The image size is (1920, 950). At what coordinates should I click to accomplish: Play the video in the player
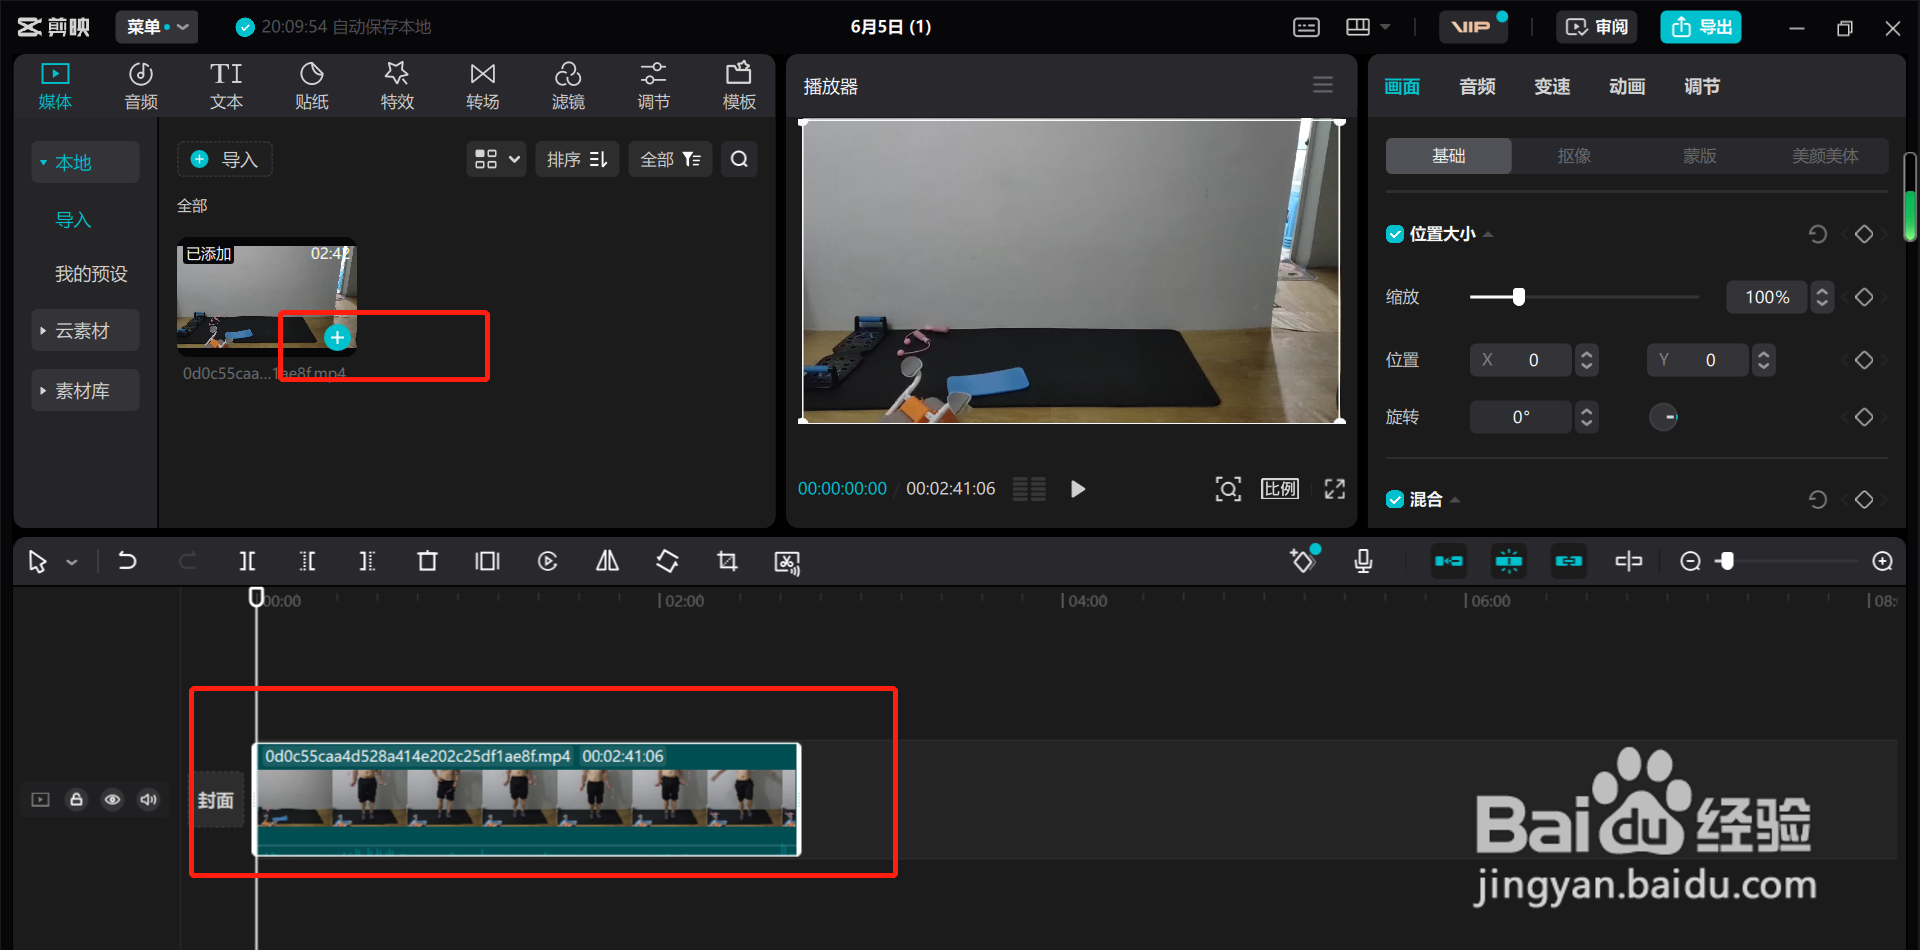tap(1077, 489)
